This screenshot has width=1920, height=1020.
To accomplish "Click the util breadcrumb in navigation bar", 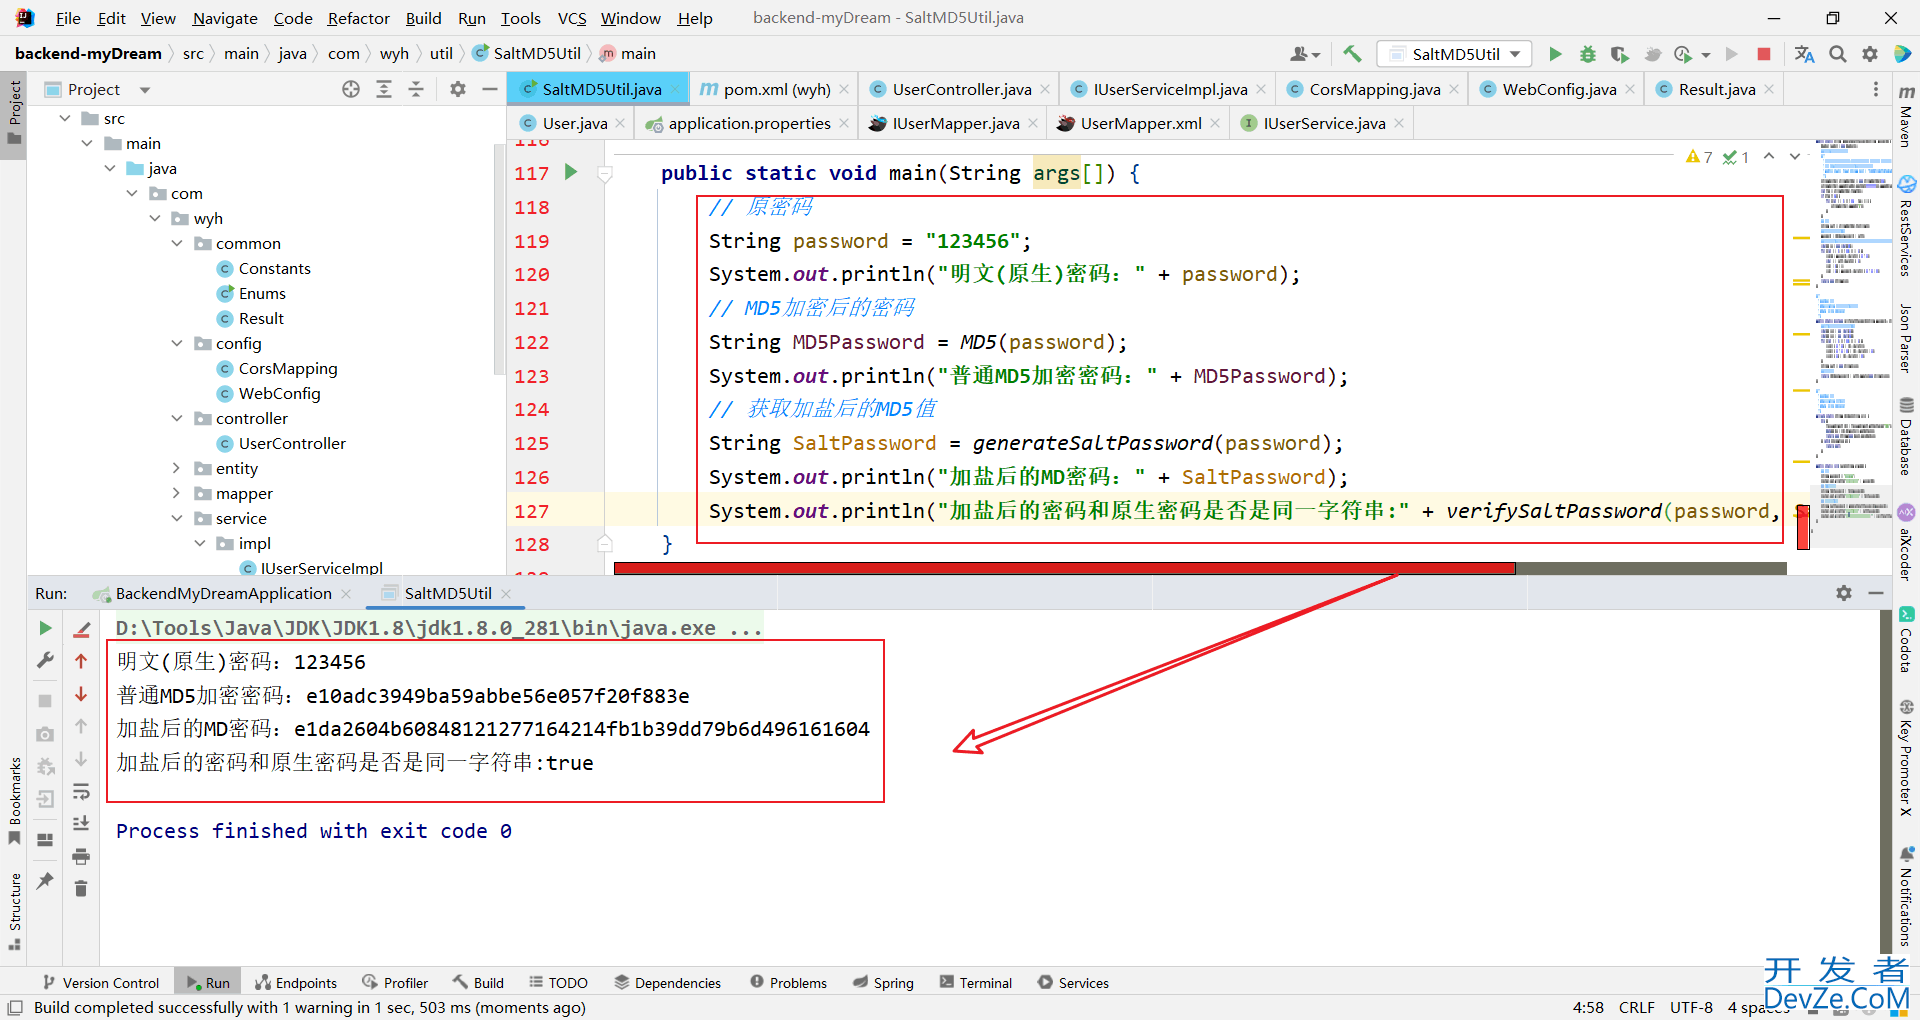I will click(441, 54).
